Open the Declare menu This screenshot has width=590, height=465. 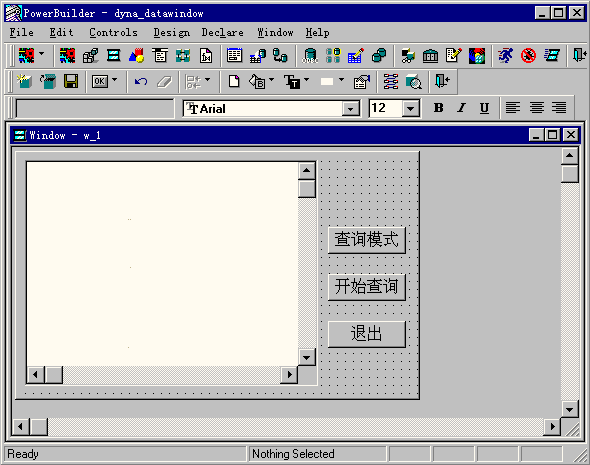pos(222,33)
